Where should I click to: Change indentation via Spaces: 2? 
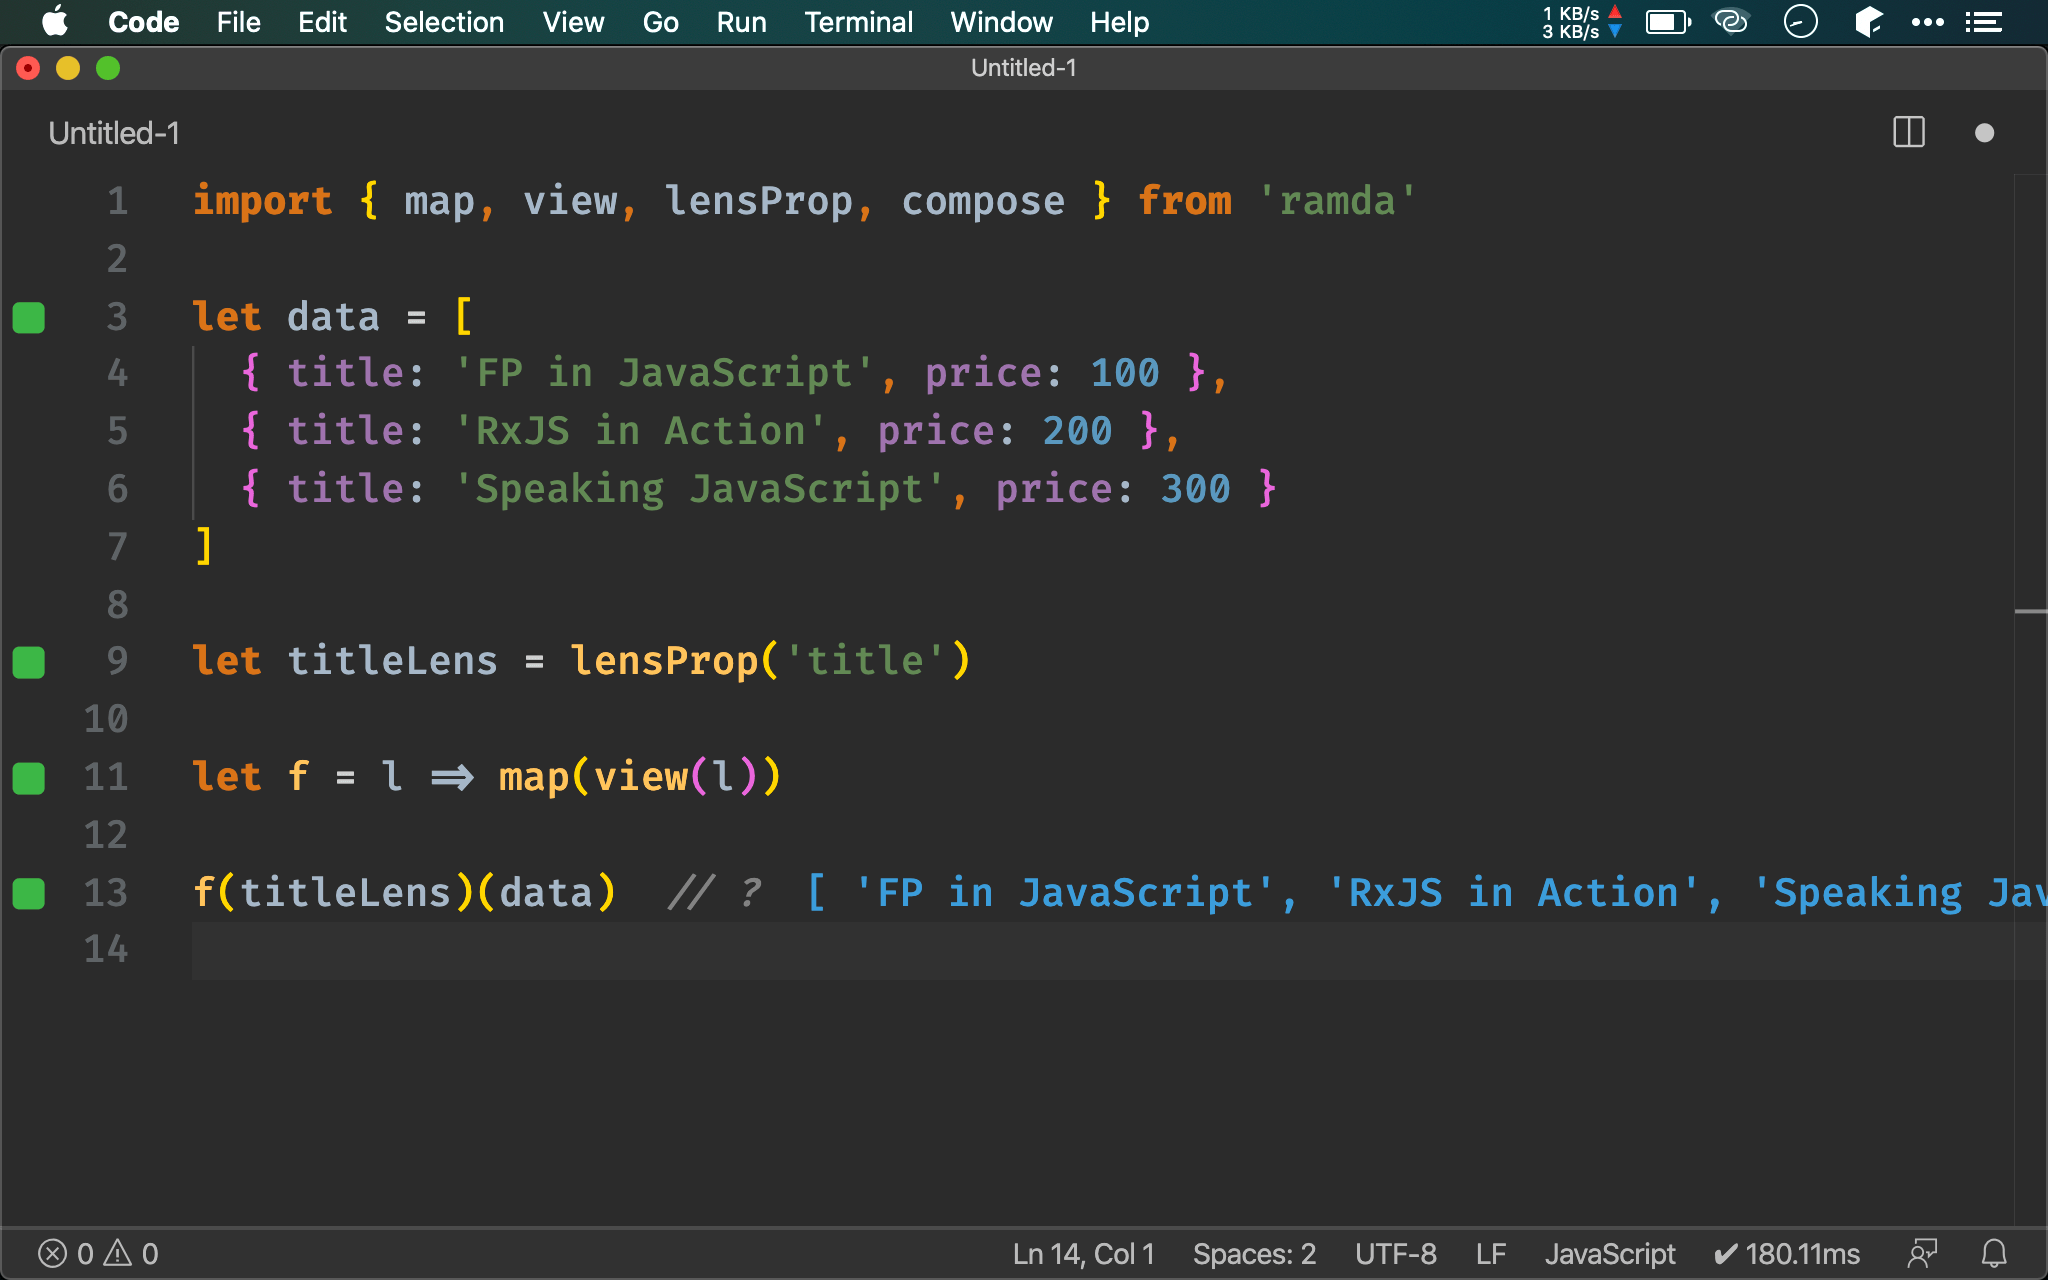pyautogui.click(x=1254, y=1253)
